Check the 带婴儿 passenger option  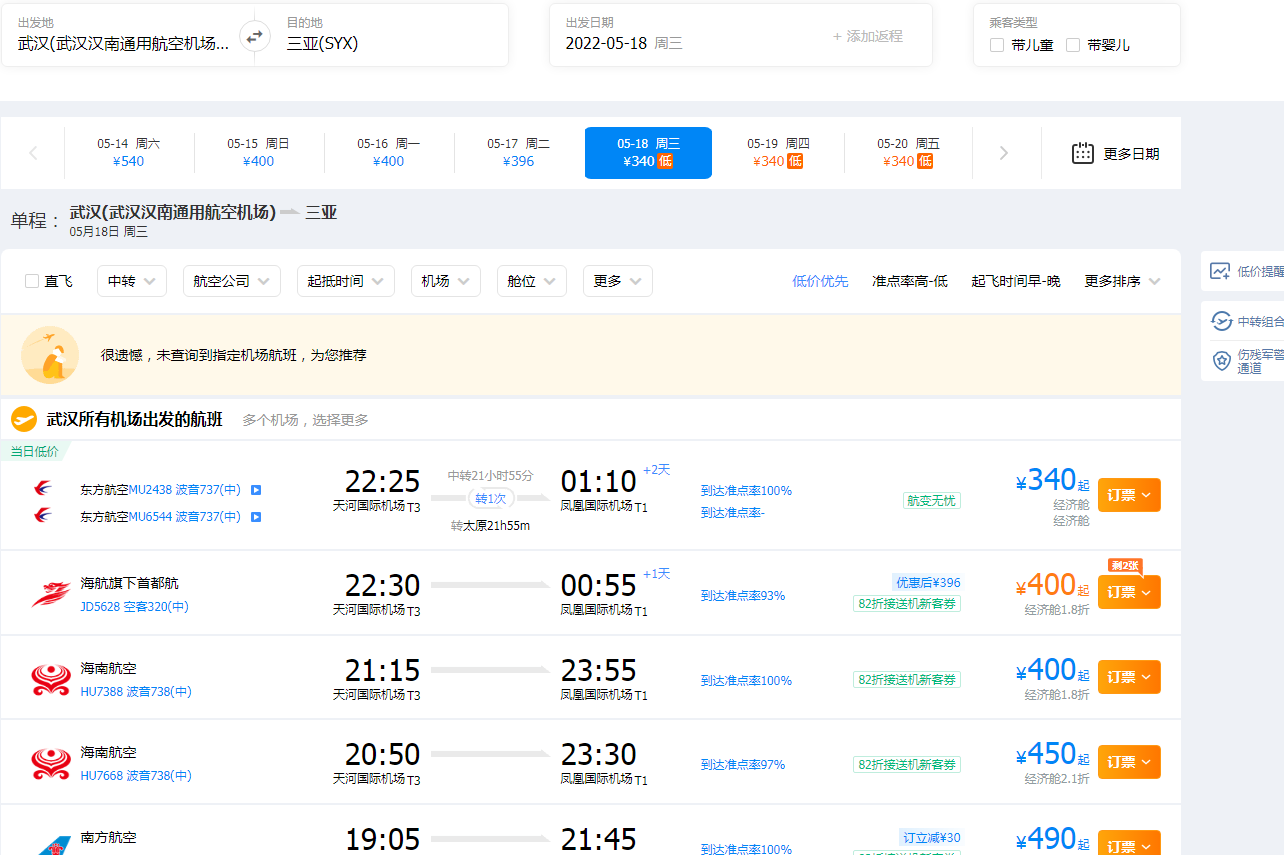[1075, 44]
